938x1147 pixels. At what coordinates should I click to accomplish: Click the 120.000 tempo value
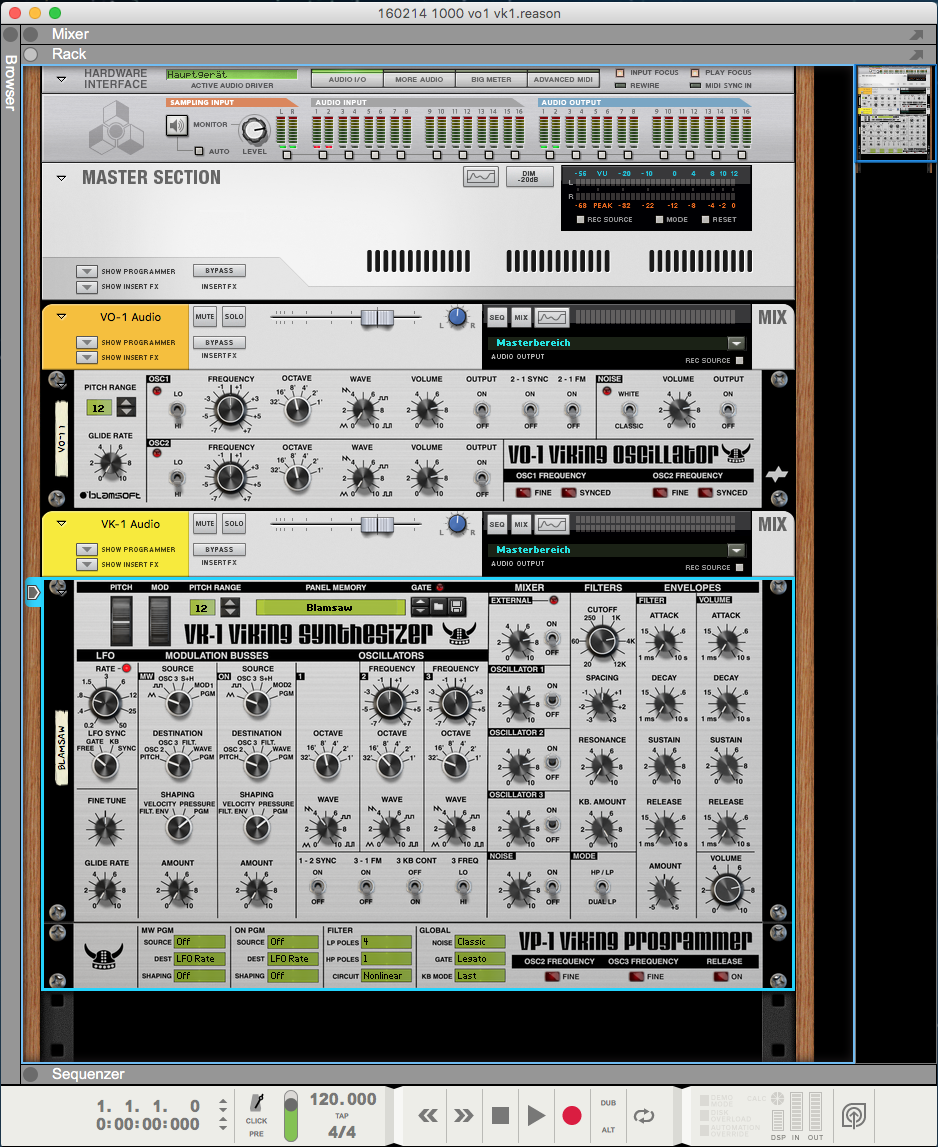click(x=342, y=1099)
